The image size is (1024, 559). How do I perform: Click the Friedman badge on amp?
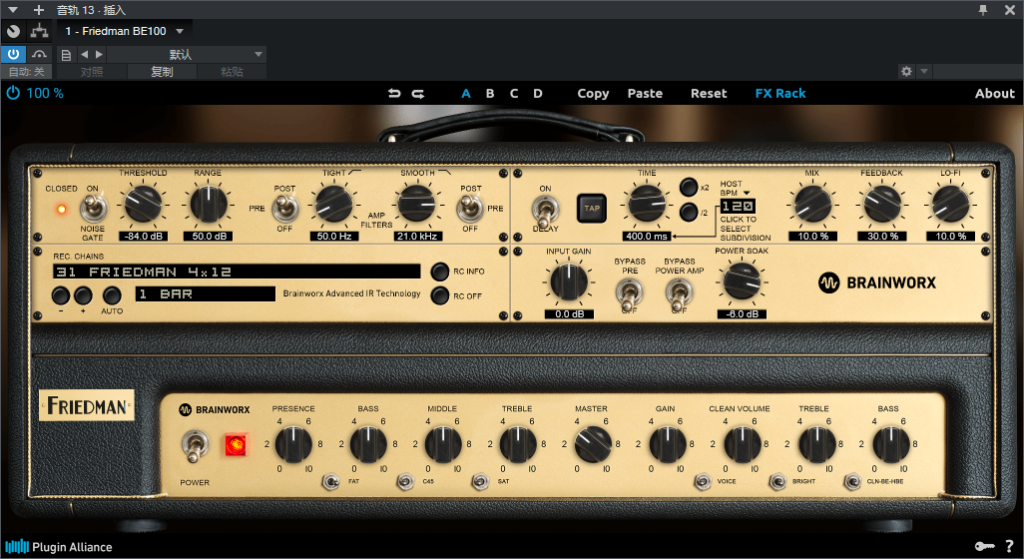(87, 406)
